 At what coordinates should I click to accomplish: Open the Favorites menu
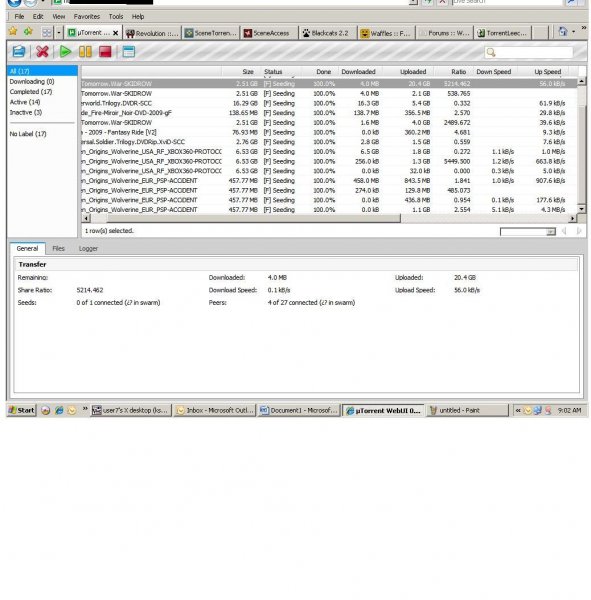click(87, 16)
